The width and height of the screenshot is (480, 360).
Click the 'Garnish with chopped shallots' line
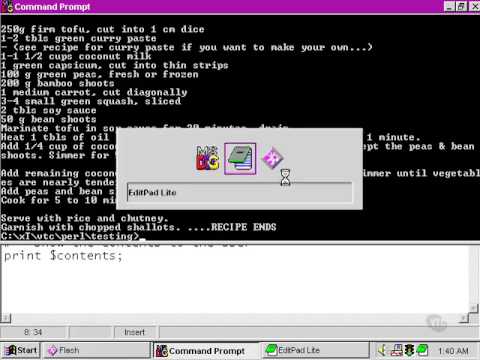coord(138,227)
